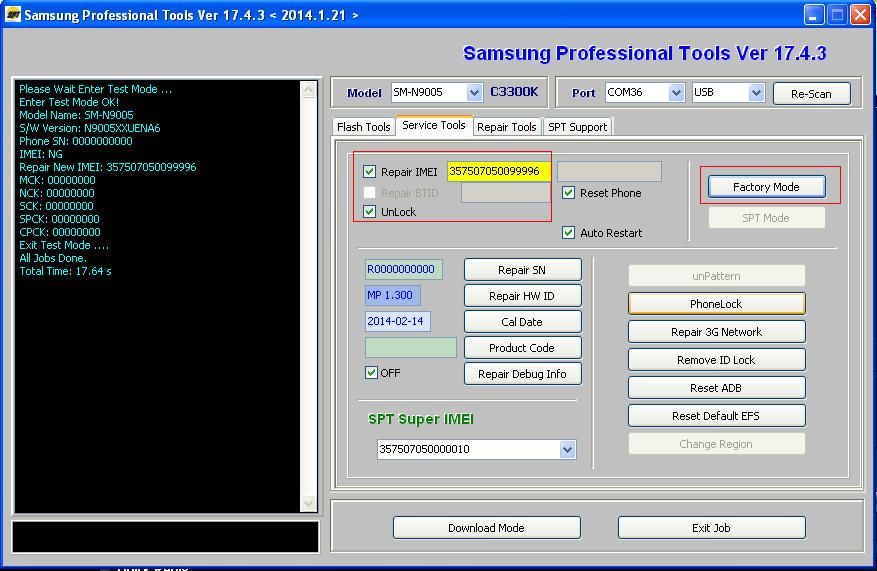Viewport: 877px width, 571px height.
Task: Toggle the UnLock checkbox
Action: click(x=369, y=211)
